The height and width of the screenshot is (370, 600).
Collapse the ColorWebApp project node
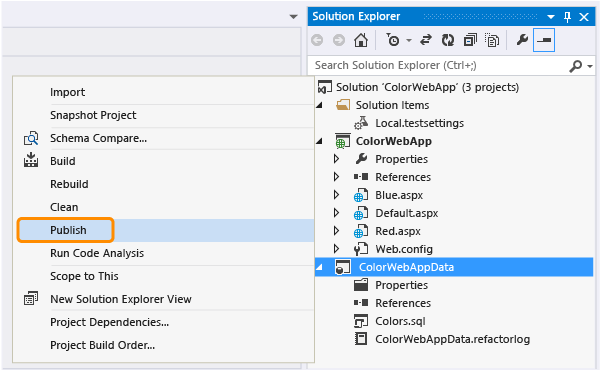coord(320,141)
